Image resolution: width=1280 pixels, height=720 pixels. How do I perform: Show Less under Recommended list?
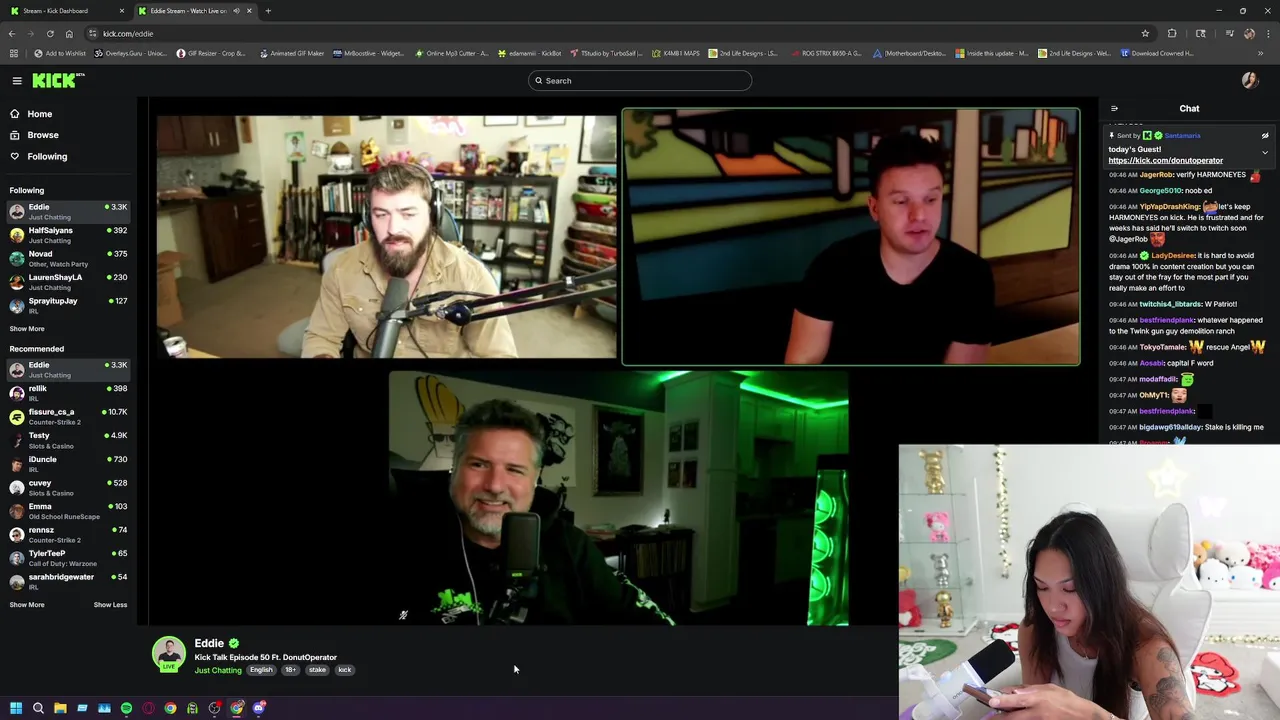(x=110, y=605)
